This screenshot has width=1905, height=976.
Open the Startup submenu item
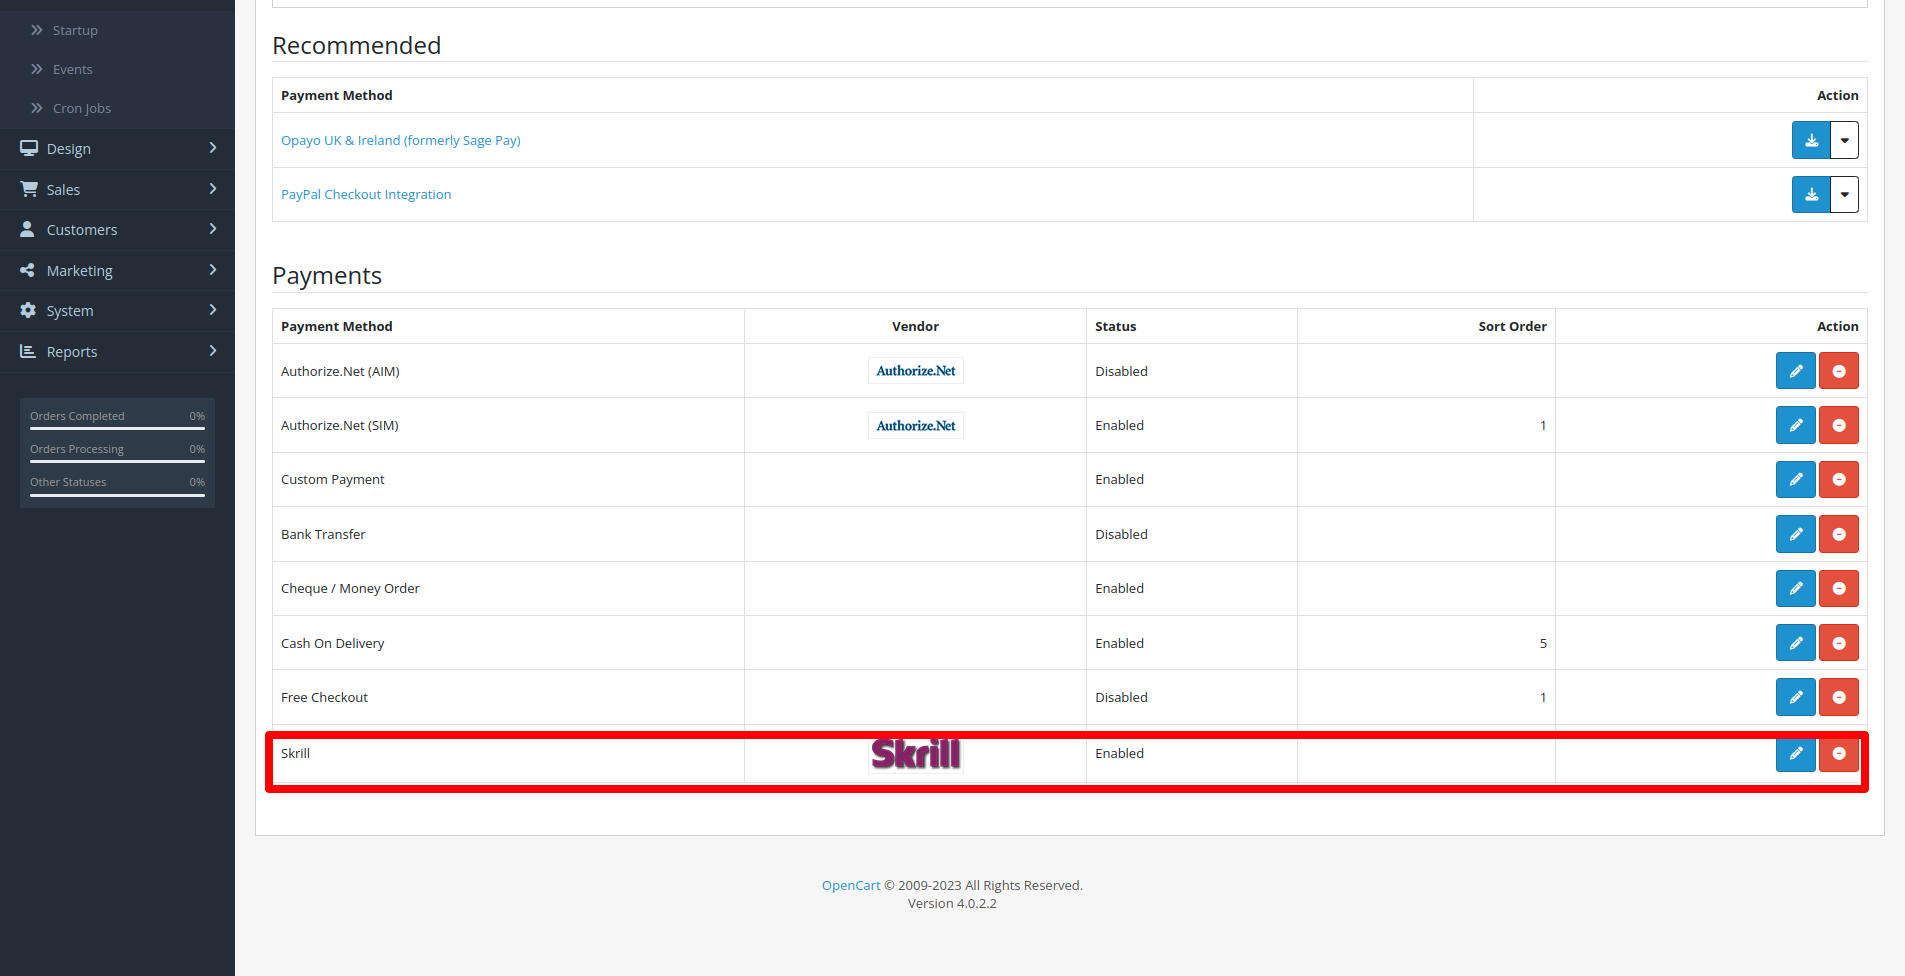click(x=117, y=30)
